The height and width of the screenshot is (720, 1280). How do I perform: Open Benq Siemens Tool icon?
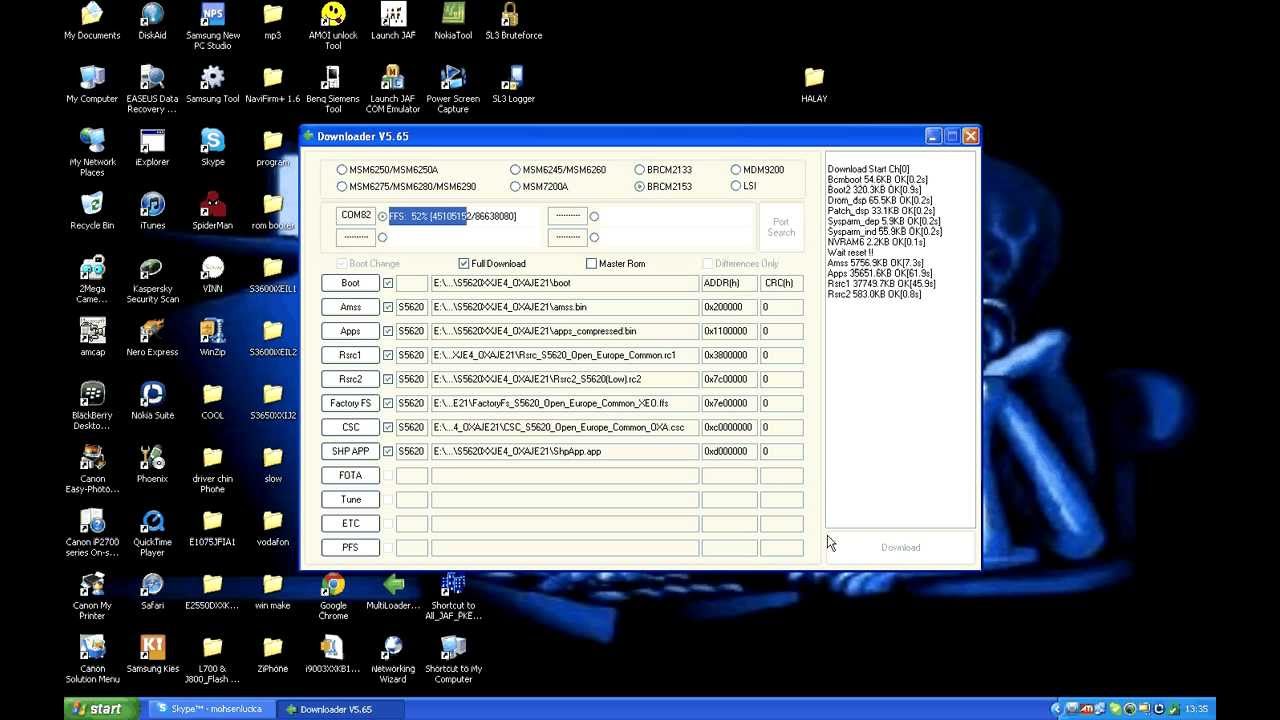(333, 90)
